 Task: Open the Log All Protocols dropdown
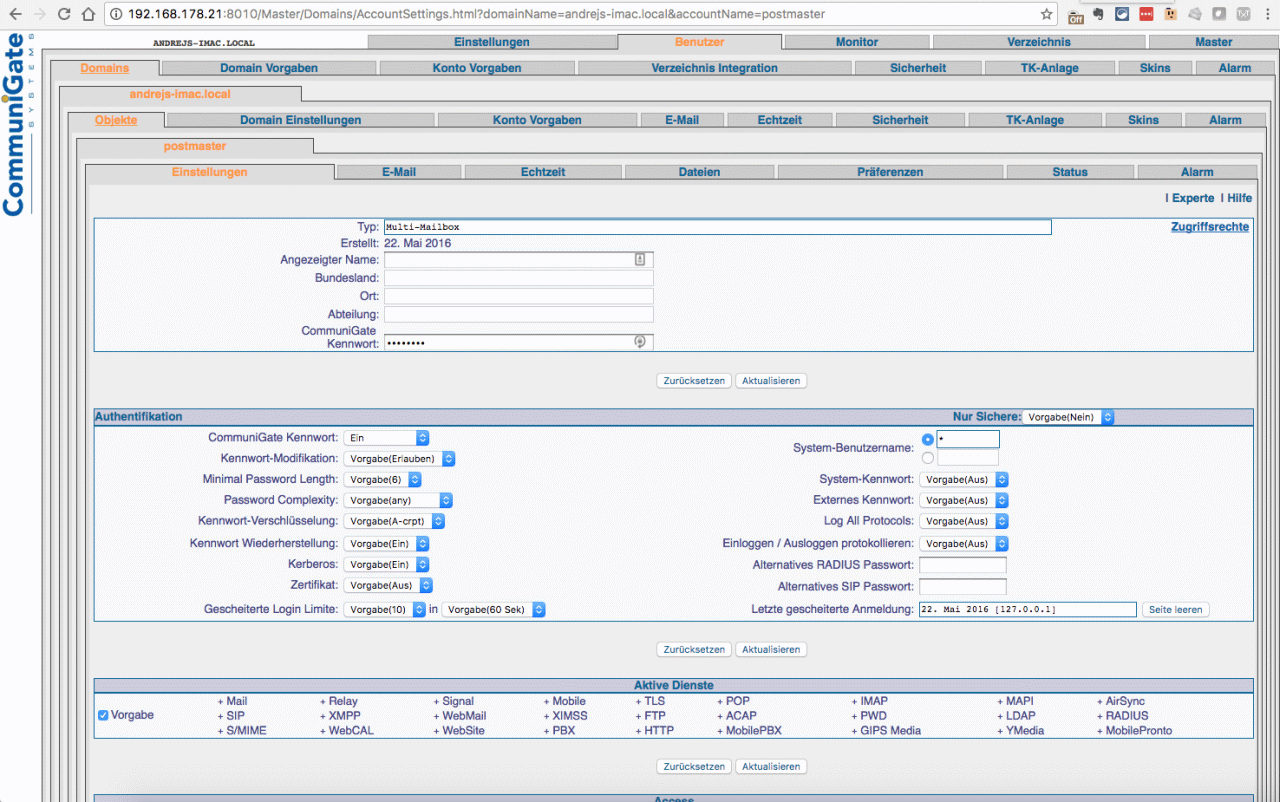[x=964, y=521]
